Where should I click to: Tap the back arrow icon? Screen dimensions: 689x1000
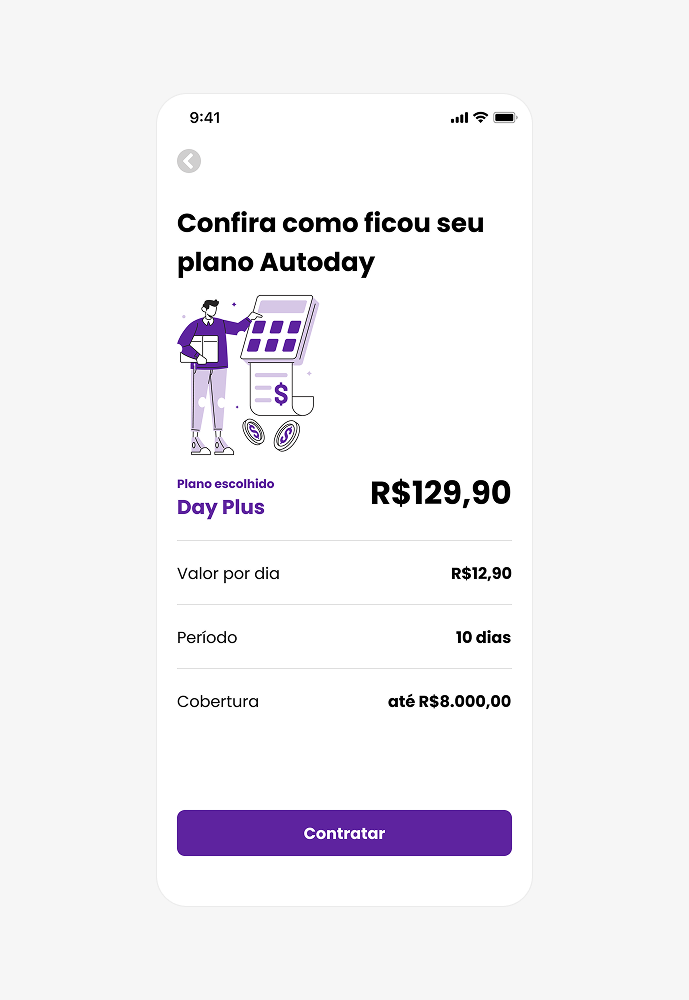pyautogui.click(x=189, y=161)
